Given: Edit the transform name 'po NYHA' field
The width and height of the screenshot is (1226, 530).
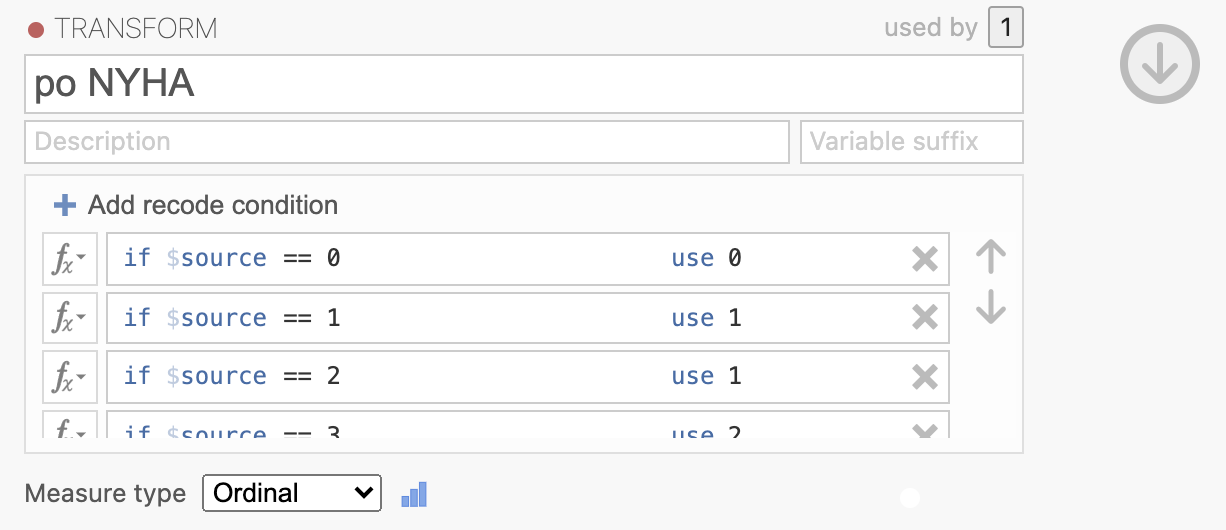Looking at the screenshot, I should 524,84.
